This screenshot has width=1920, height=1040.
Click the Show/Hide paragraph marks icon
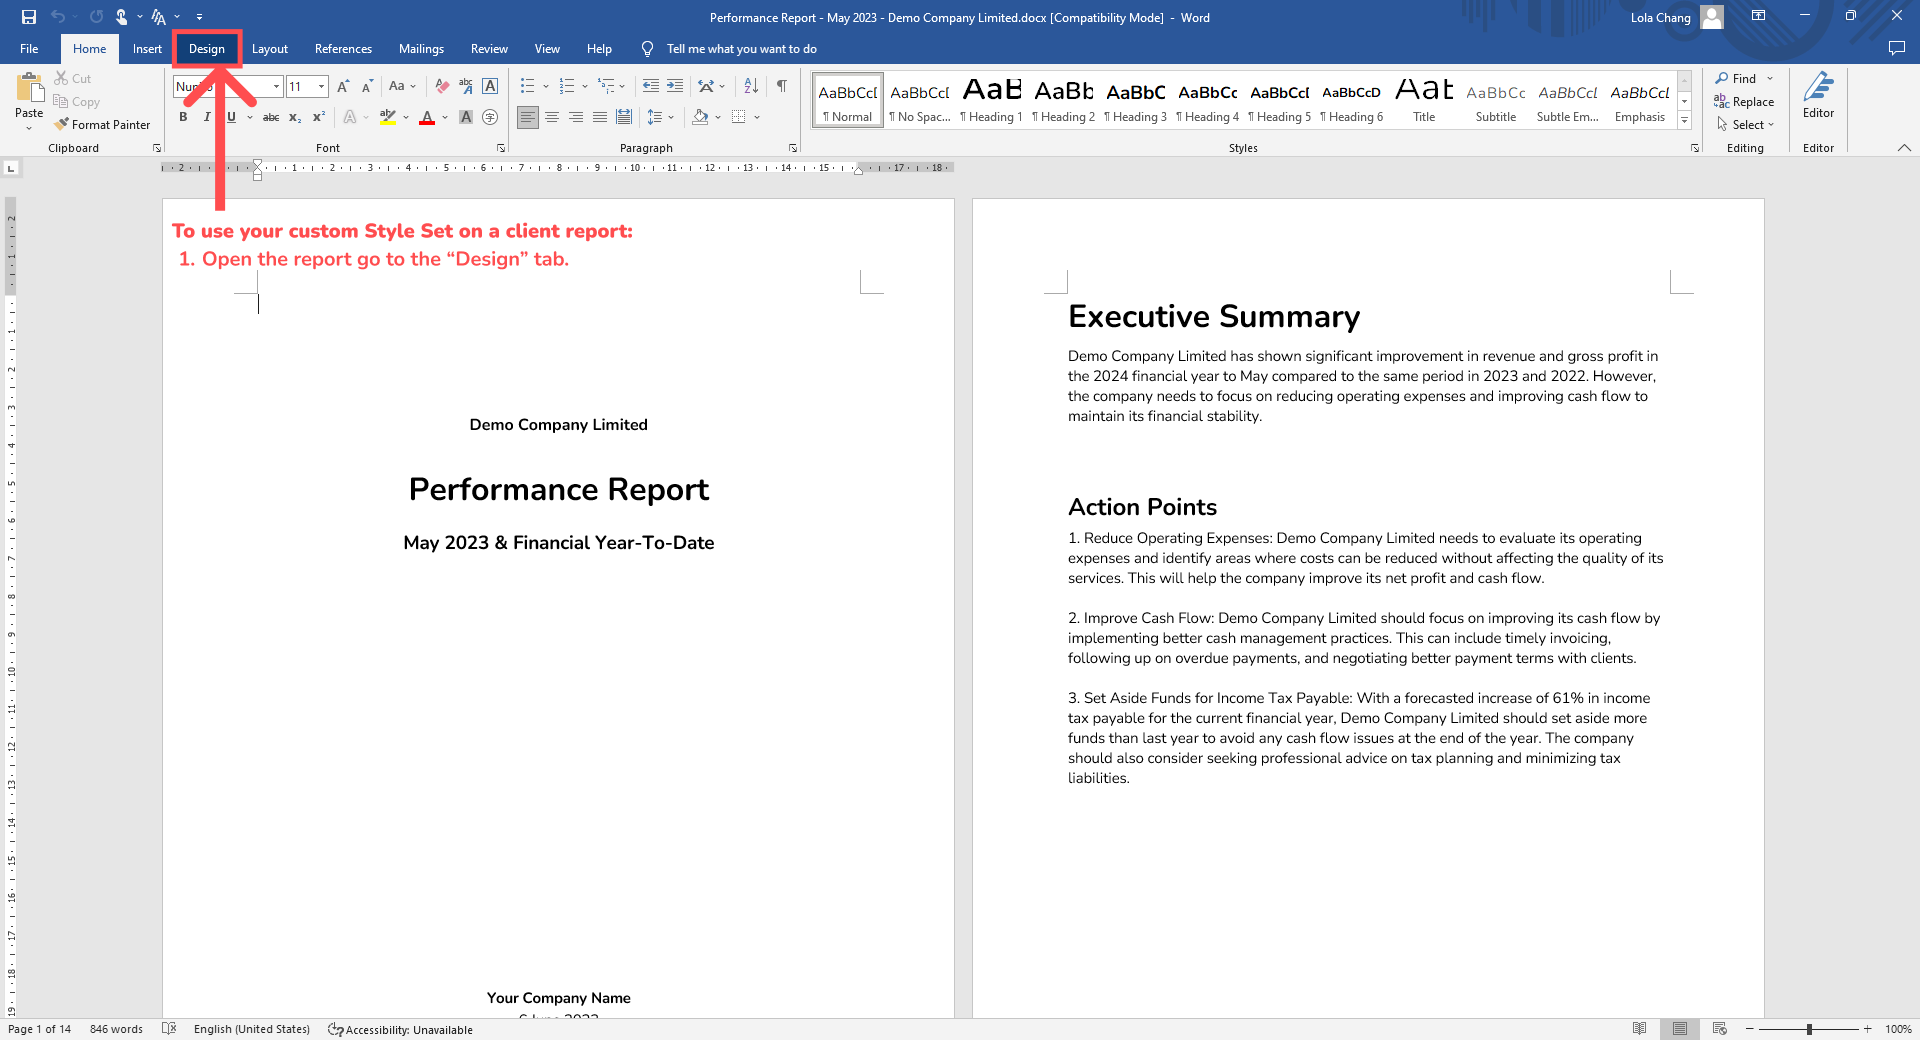pyautogui.click(x=782, y=86)
